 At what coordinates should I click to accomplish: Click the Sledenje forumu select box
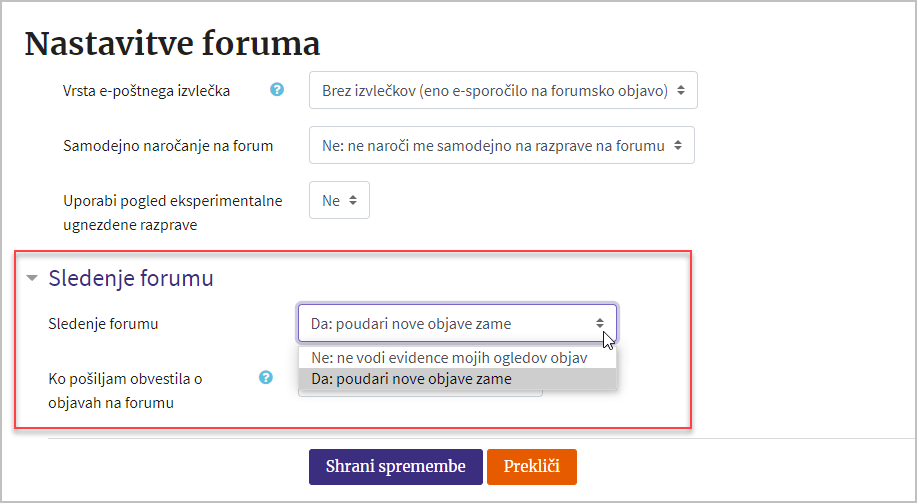457,323
